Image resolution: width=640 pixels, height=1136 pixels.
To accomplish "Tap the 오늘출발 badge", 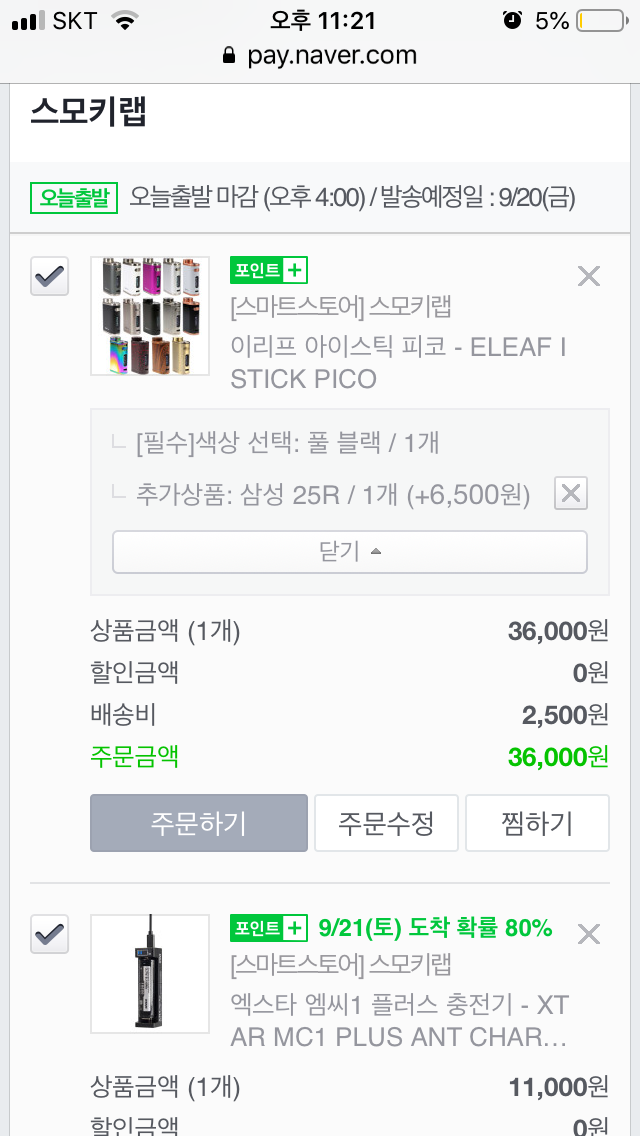I will [x=75, y=197].
